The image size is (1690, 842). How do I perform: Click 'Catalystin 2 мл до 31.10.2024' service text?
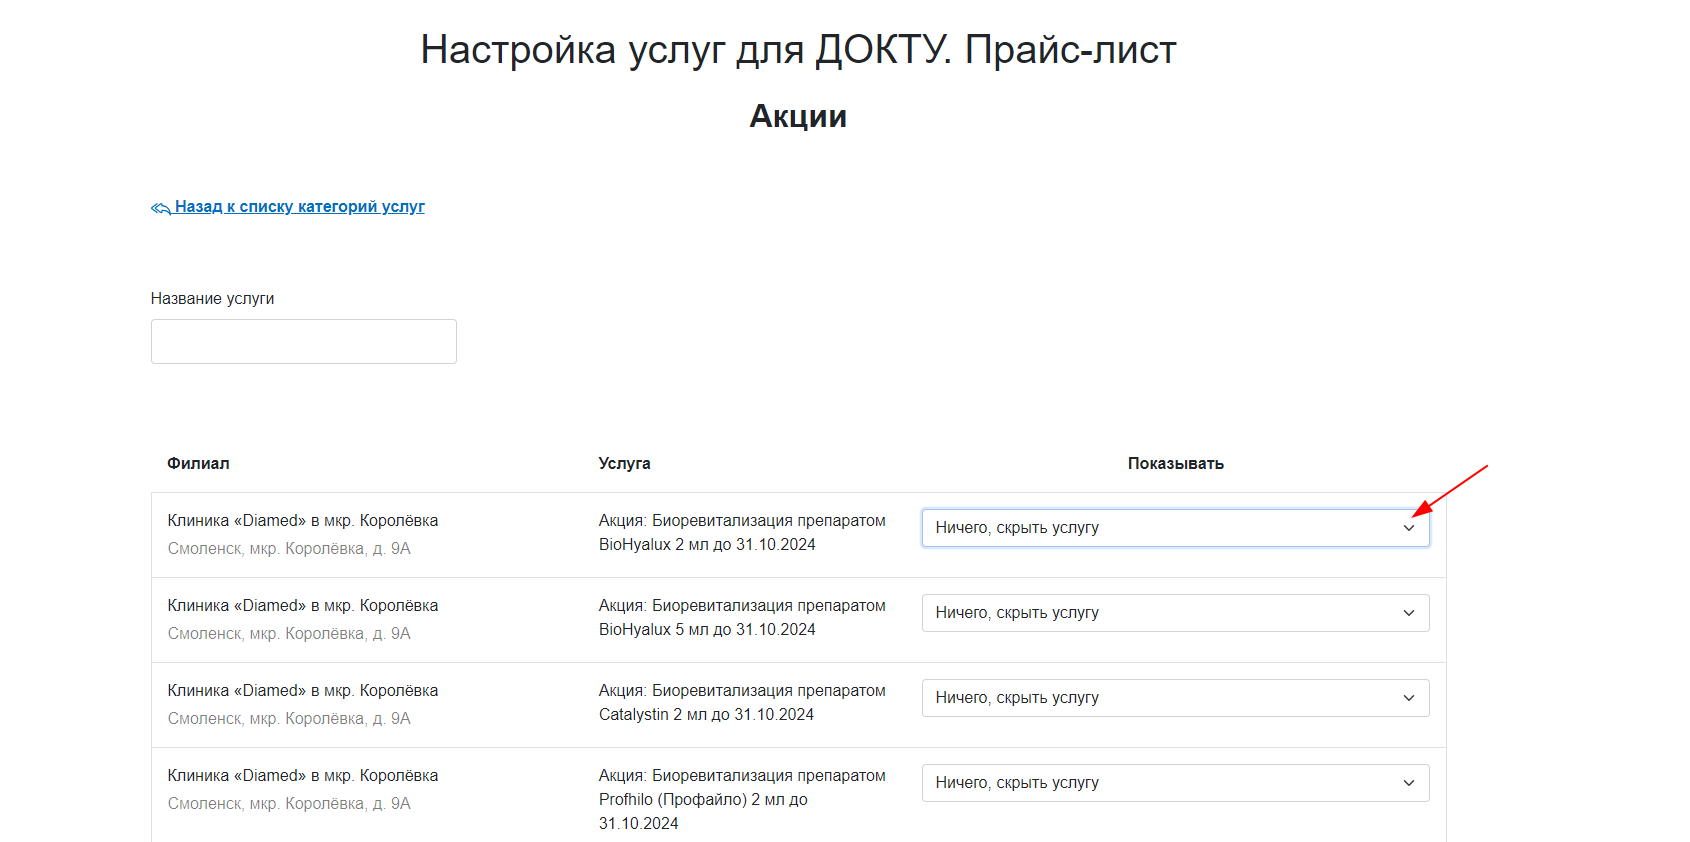click(706, 714)
